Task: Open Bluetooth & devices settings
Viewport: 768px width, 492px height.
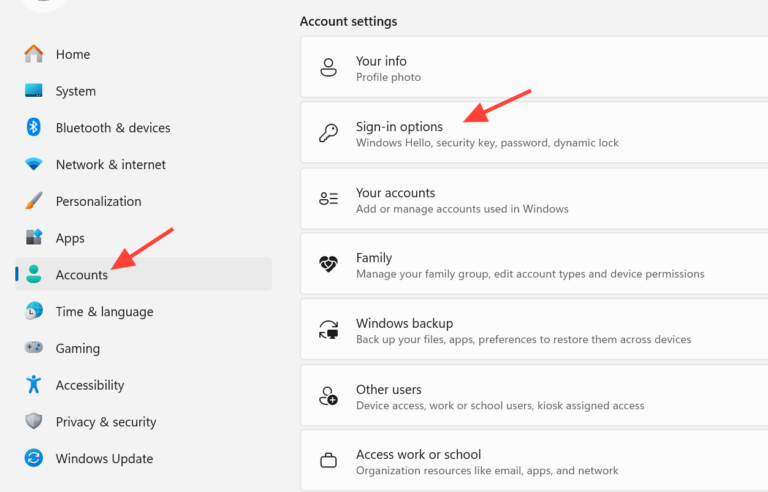Action: click(144, 127)
